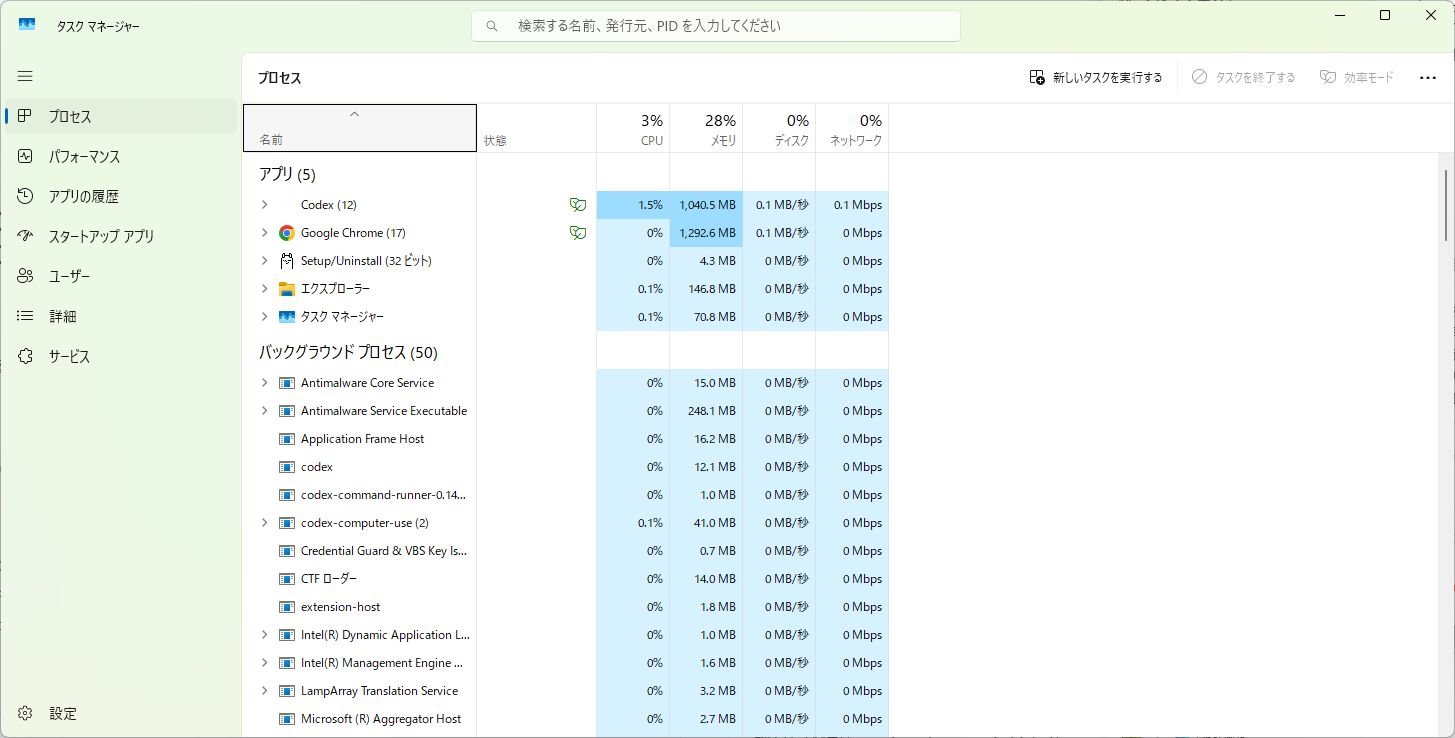This screenshot has height=738, width=1455.
Task: Click the Application Frame Host icon
Action: tap(287, 439)
